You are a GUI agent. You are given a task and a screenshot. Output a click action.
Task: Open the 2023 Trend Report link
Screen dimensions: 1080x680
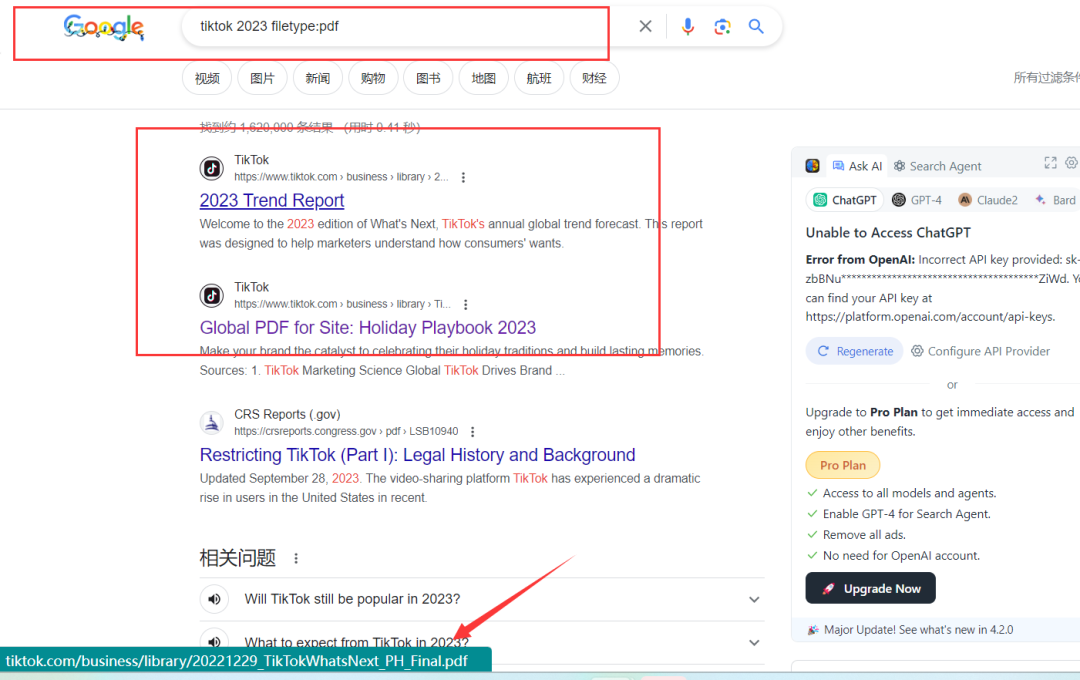click(x=271, y=200)
